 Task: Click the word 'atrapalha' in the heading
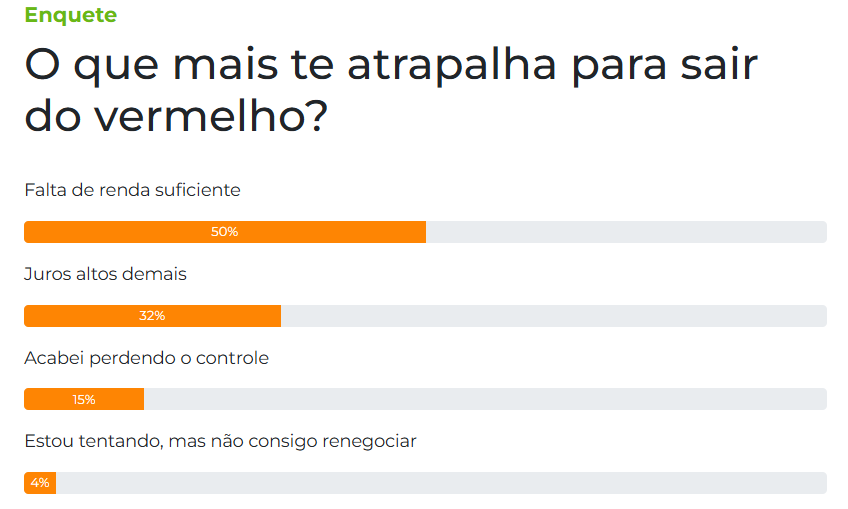pyautogui.click(x=452, y=66)
